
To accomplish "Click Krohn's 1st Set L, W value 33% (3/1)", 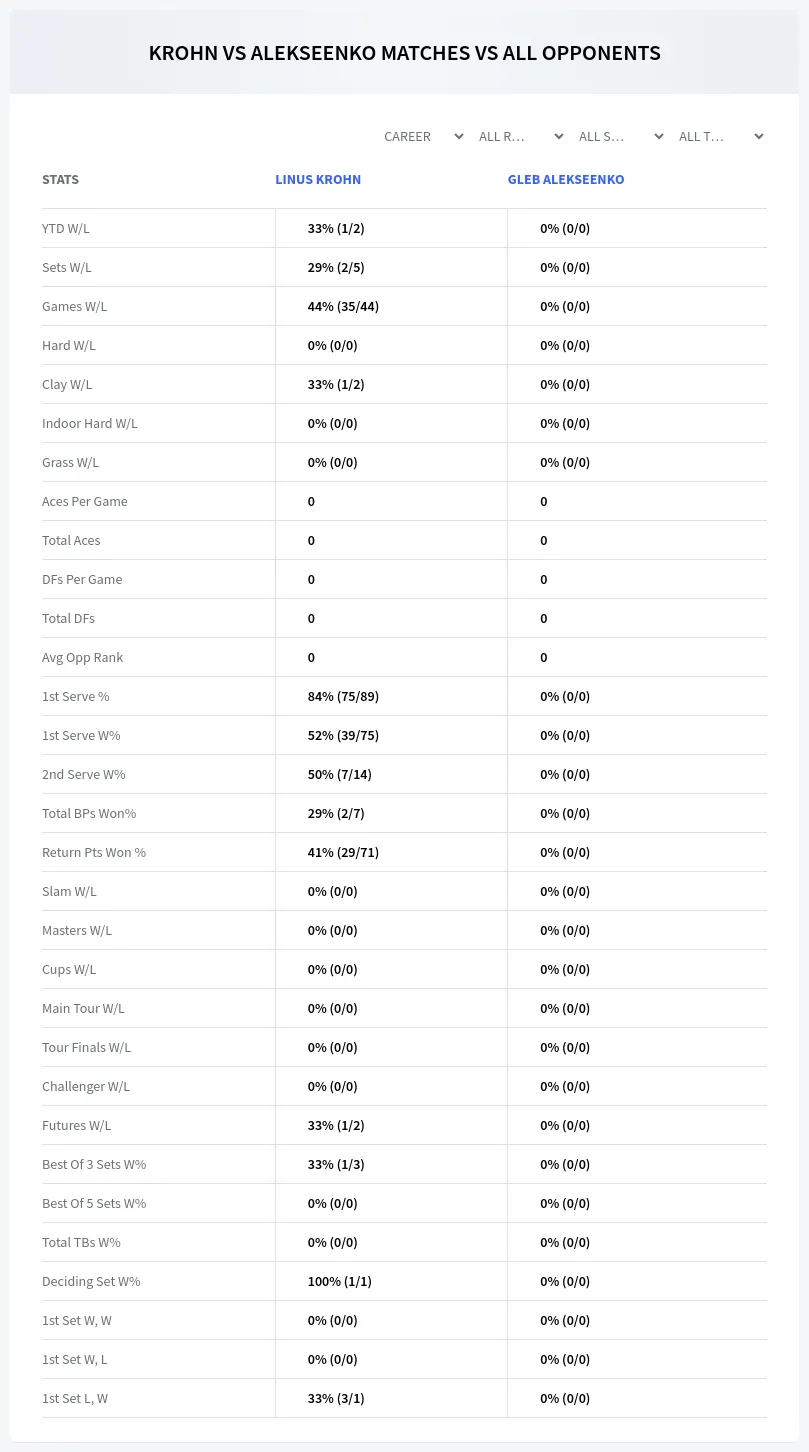I will point(336,1398).
